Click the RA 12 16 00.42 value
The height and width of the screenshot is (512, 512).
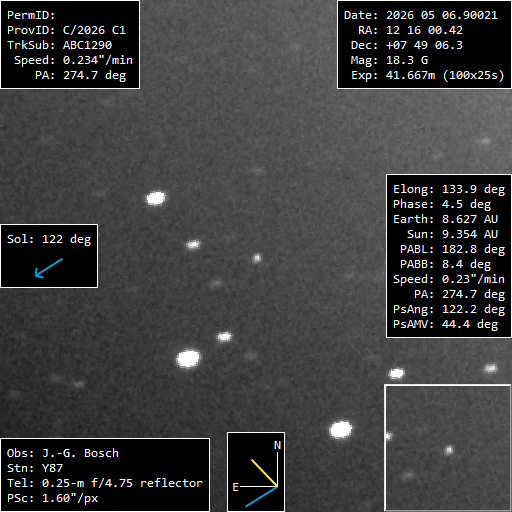424,30
